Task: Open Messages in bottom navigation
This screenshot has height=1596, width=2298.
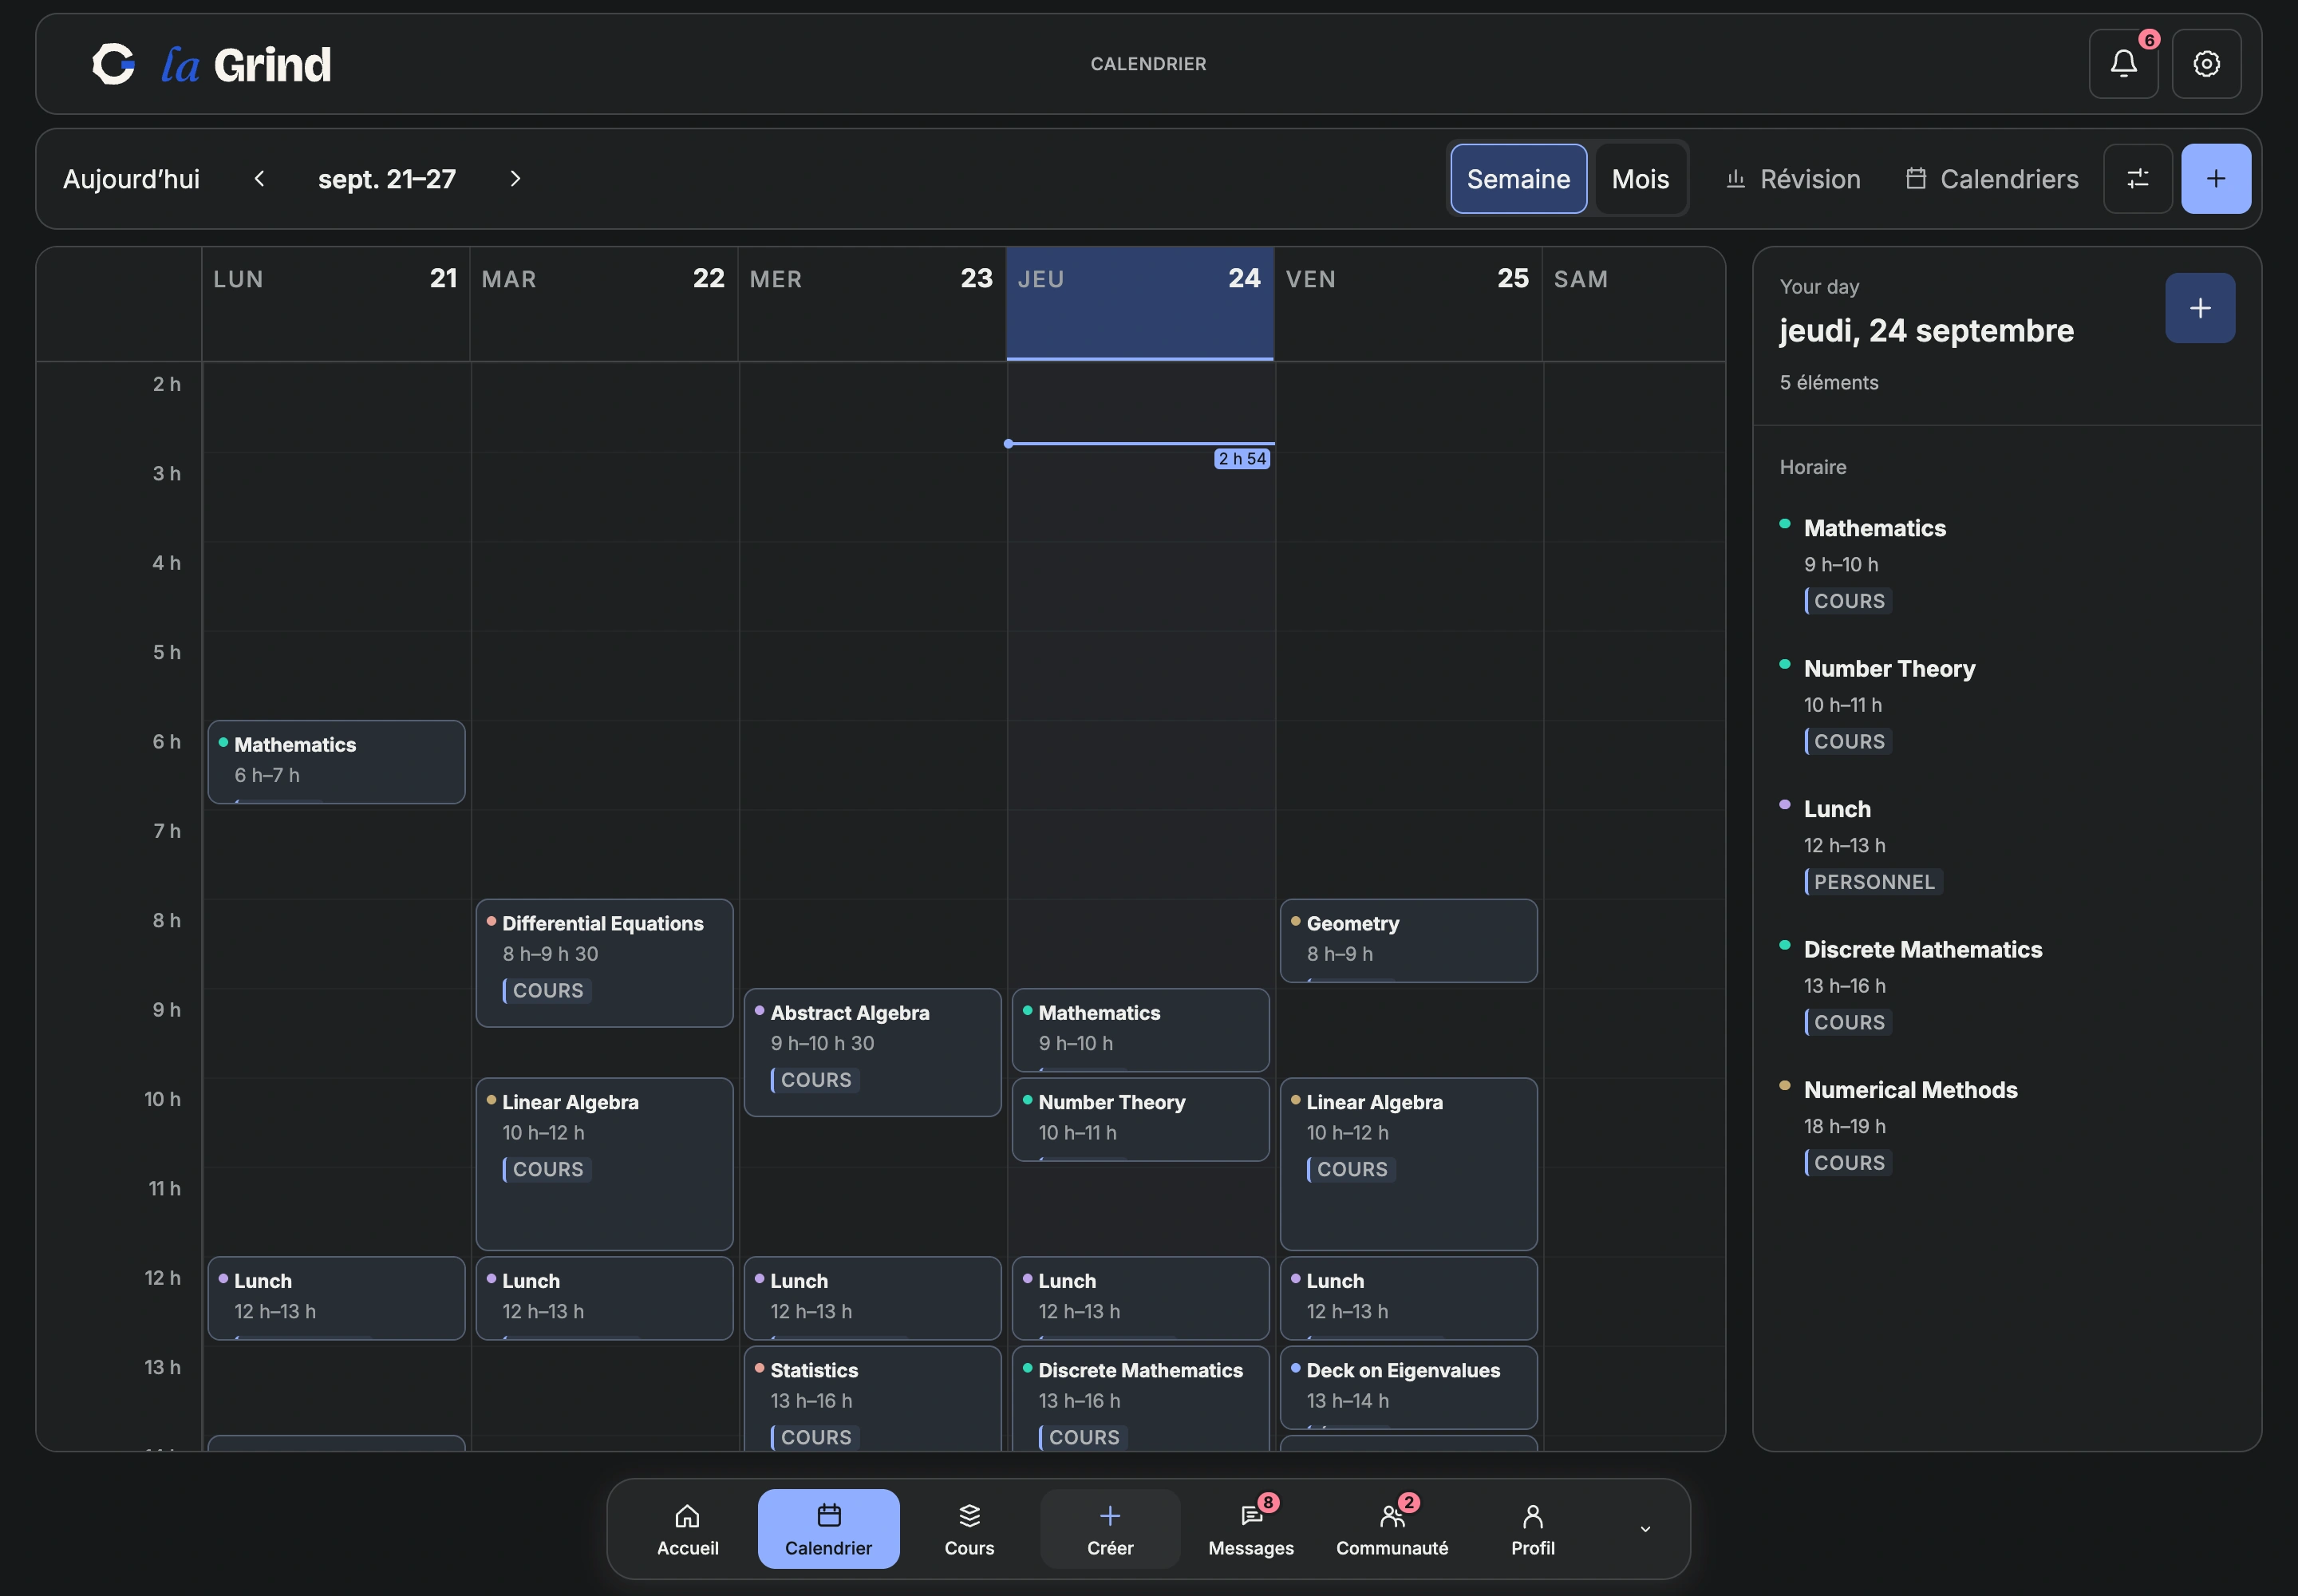Action: click(x=1250, y=1529)
